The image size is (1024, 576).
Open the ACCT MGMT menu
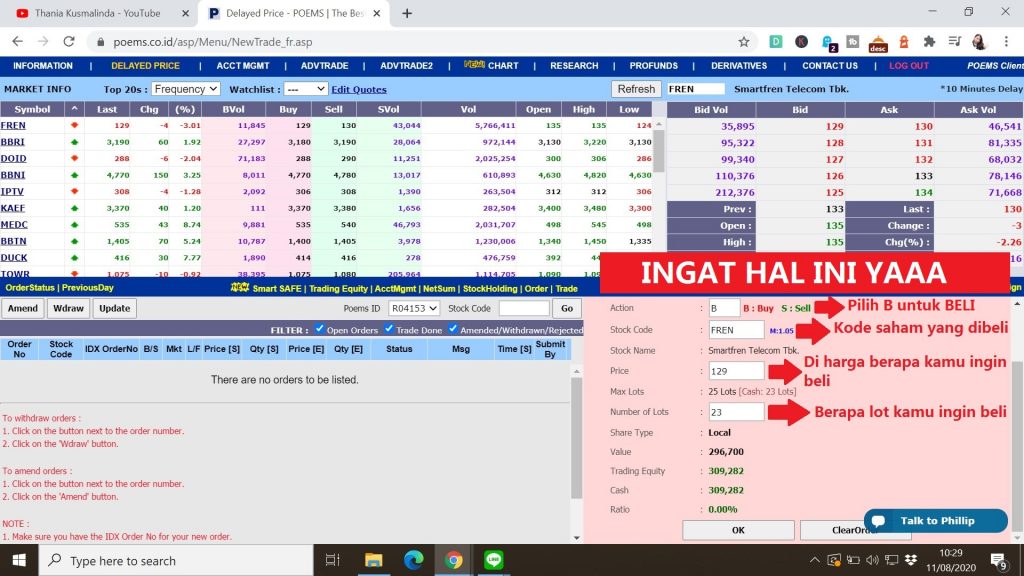243,66
